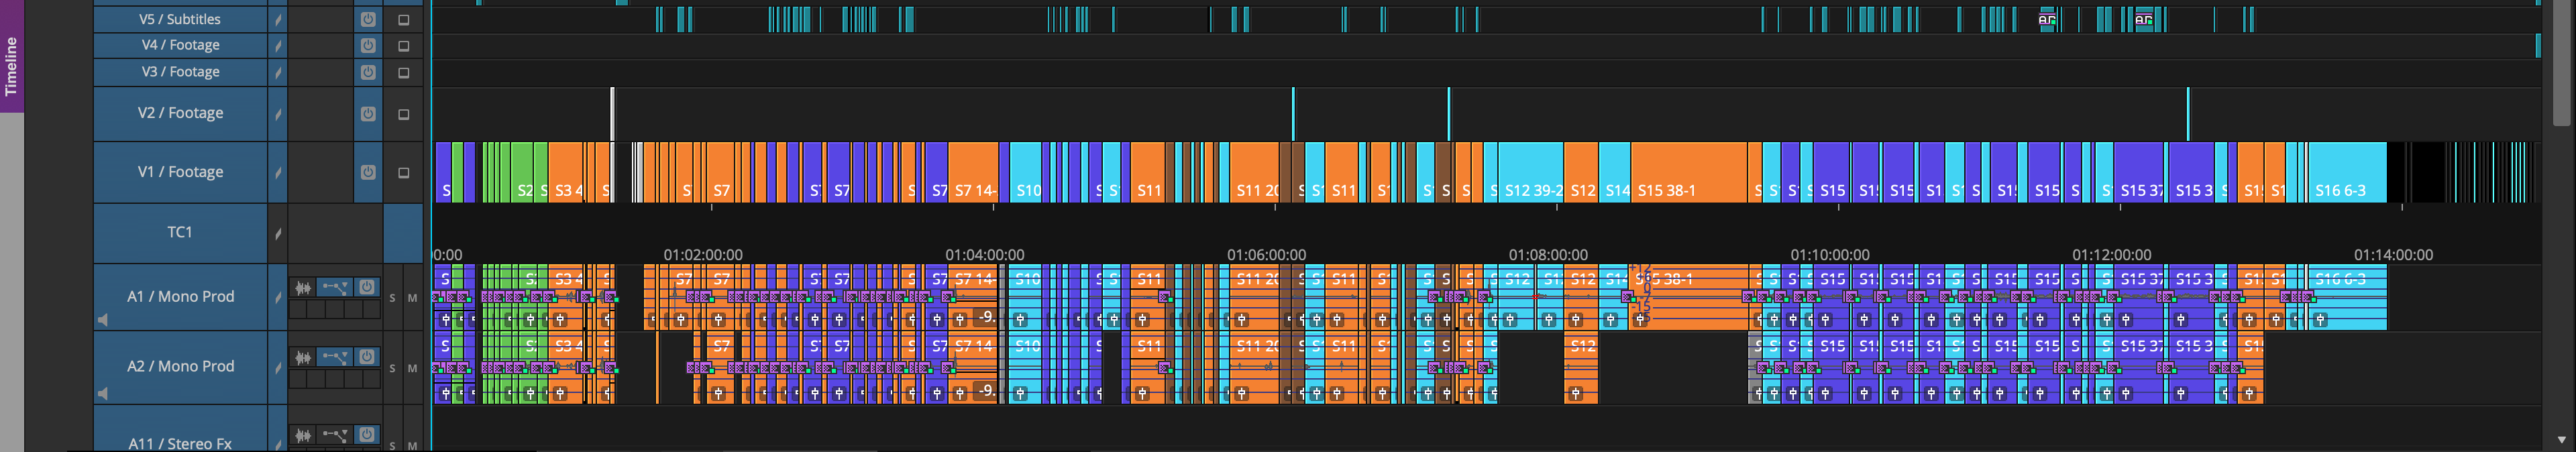Image resolution: width=2576 pixels, height=452 pixels.
Task: Click the monitor icon on V3 / Footage
Action: [x=404, y=73]
